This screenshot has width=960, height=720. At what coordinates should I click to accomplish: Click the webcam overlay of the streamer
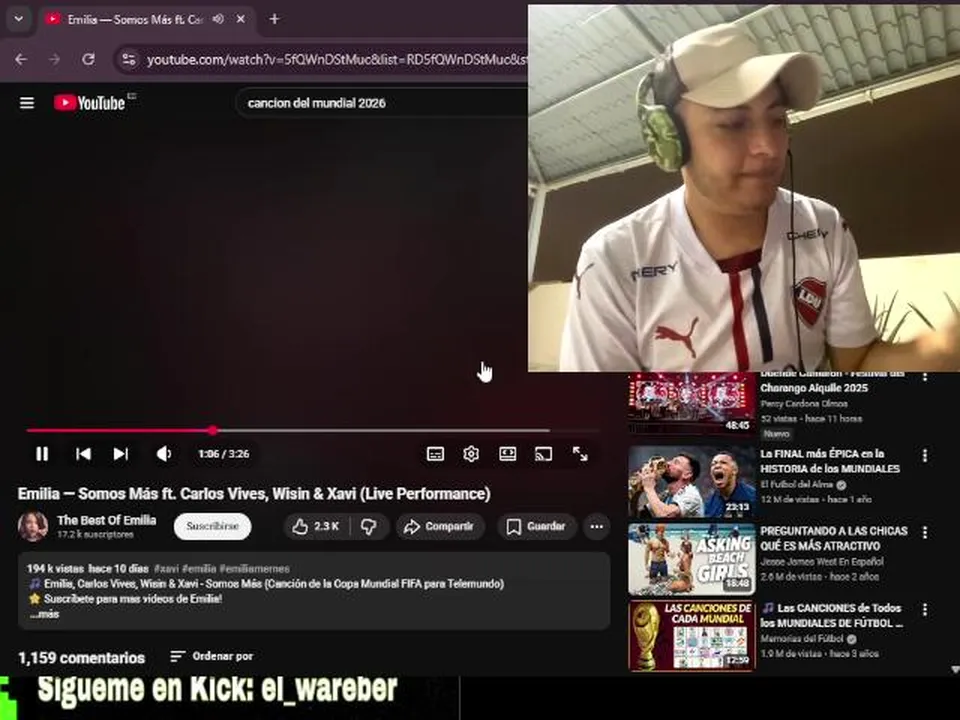(x=744, y=188)
